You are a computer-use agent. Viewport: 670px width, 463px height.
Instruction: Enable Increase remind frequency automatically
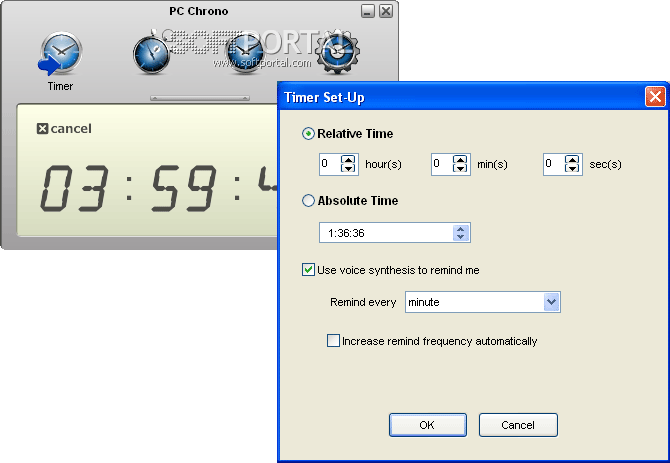[x=333, y=341]
